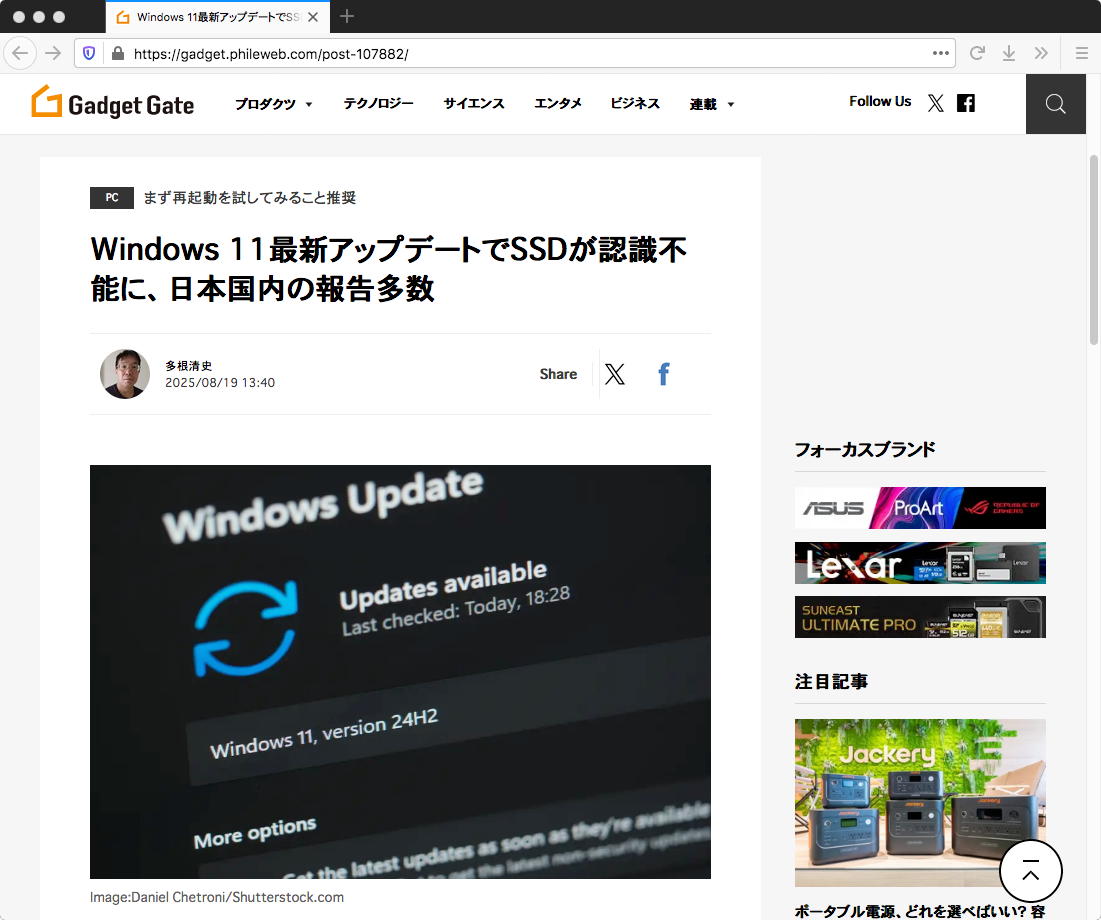Reload the page with the refresh icon

click(x=977, y=53)
